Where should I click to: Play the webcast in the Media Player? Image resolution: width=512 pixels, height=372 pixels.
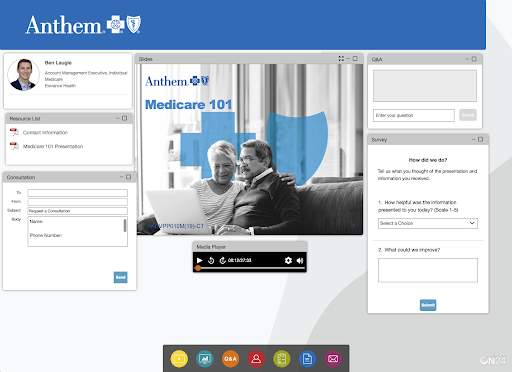tap(200, 260)
